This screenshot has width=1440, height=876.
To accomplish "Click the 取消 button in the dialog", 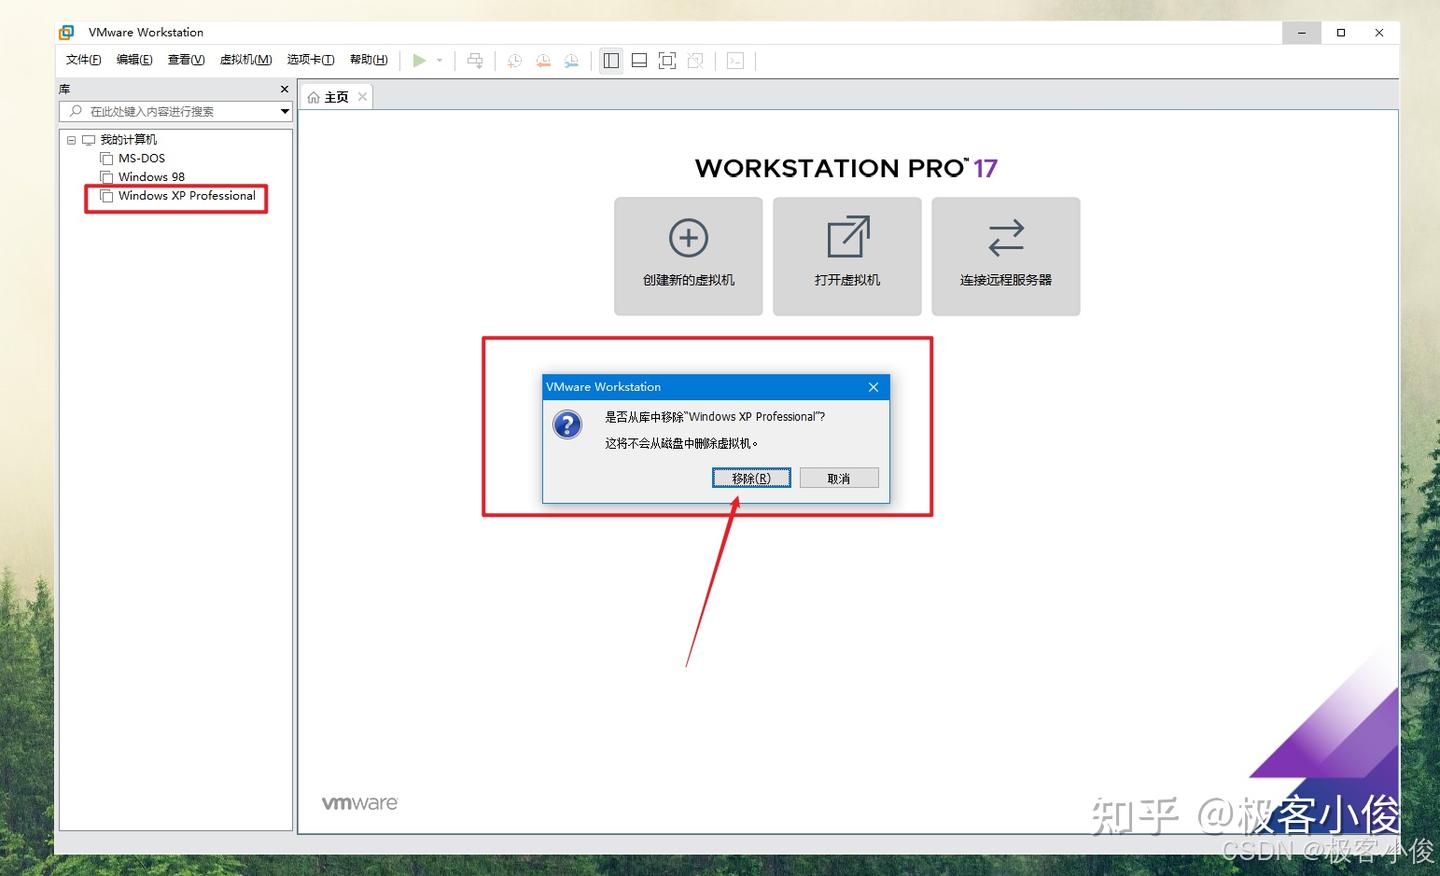I will (x=838, y=477).
